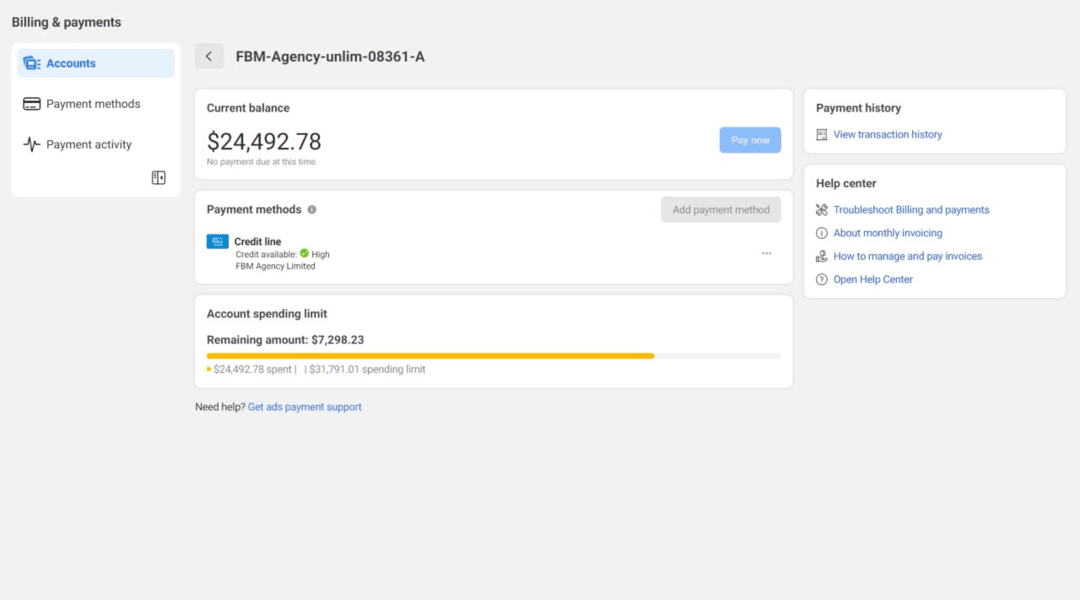Screen dimensions: 1080x600
Task: Click the Payment activity pulse icon
Action: pos(31,145)
